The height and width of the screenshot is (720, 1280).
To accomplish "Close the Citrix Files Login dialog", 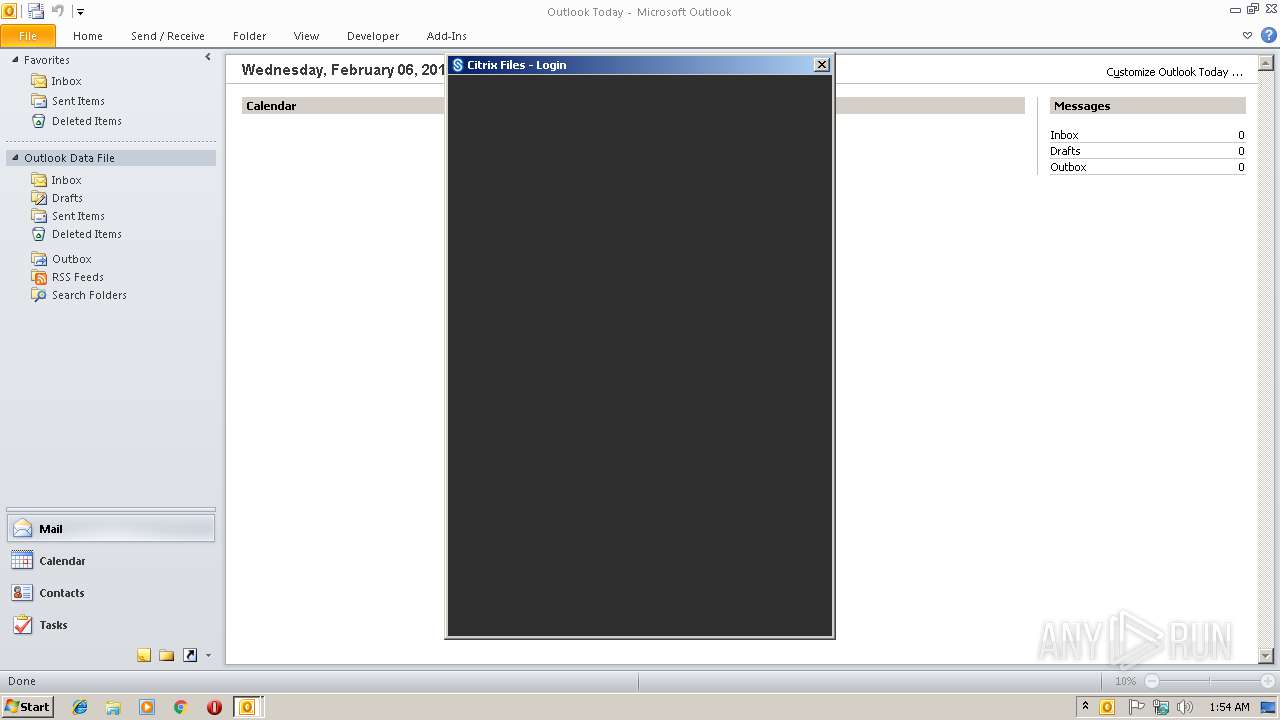I will 822,65.
